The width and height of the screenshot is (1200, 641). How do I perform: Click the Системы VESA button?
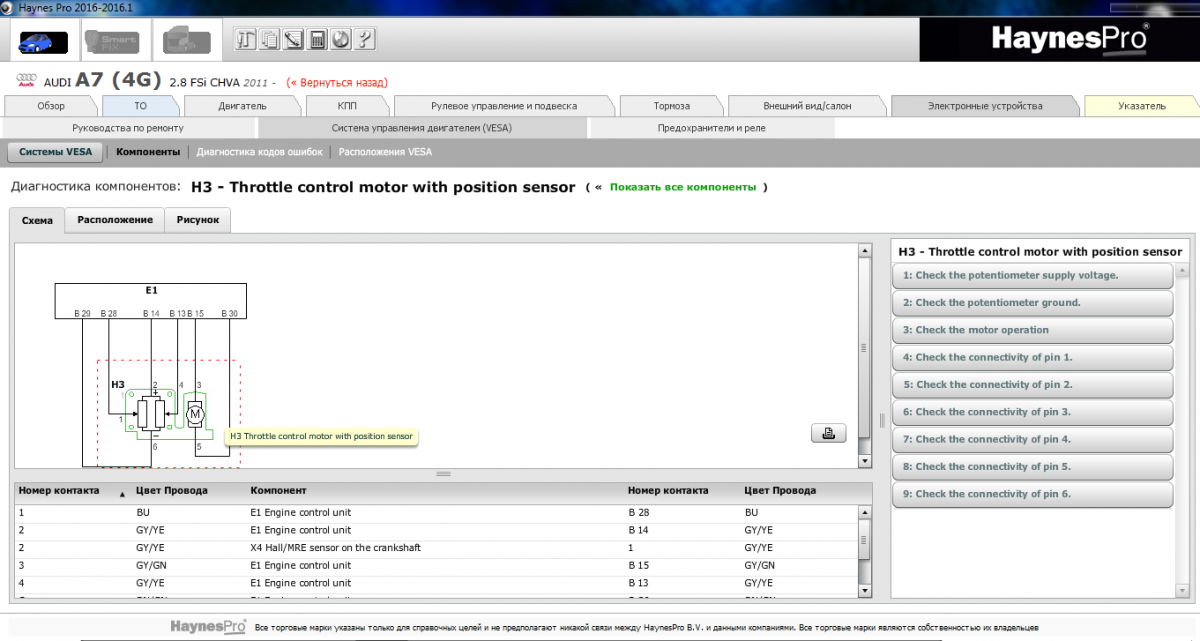tap(54, 152)
